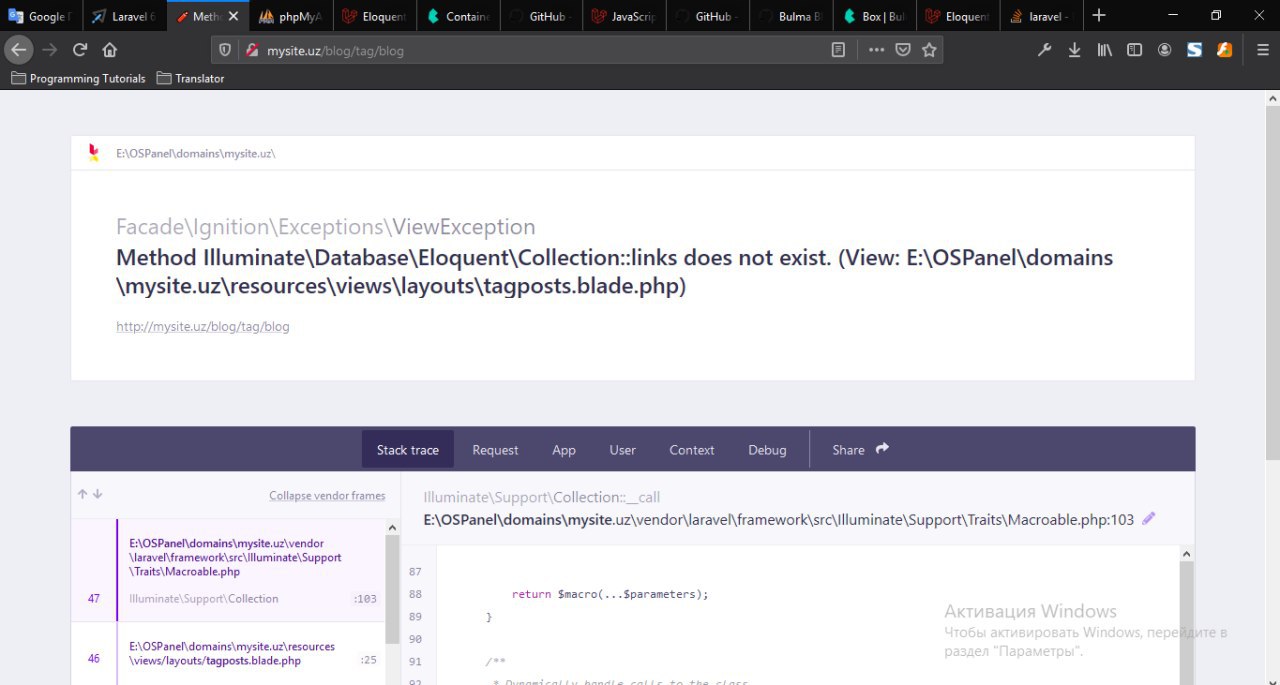The width and height of the screenshot is (1280, 685).
Task: Click the pencil edit icon beside Macroable.php:103
Action: [1149, 518]
